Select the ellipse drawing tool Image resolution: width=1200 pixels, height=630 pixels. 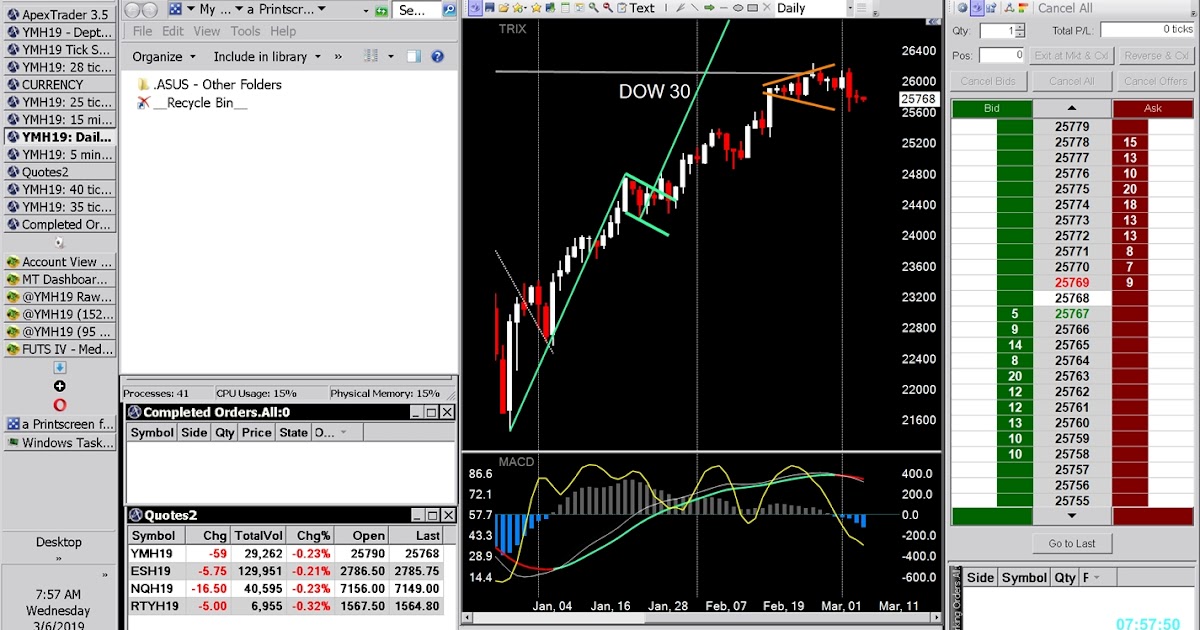[736, 8]
